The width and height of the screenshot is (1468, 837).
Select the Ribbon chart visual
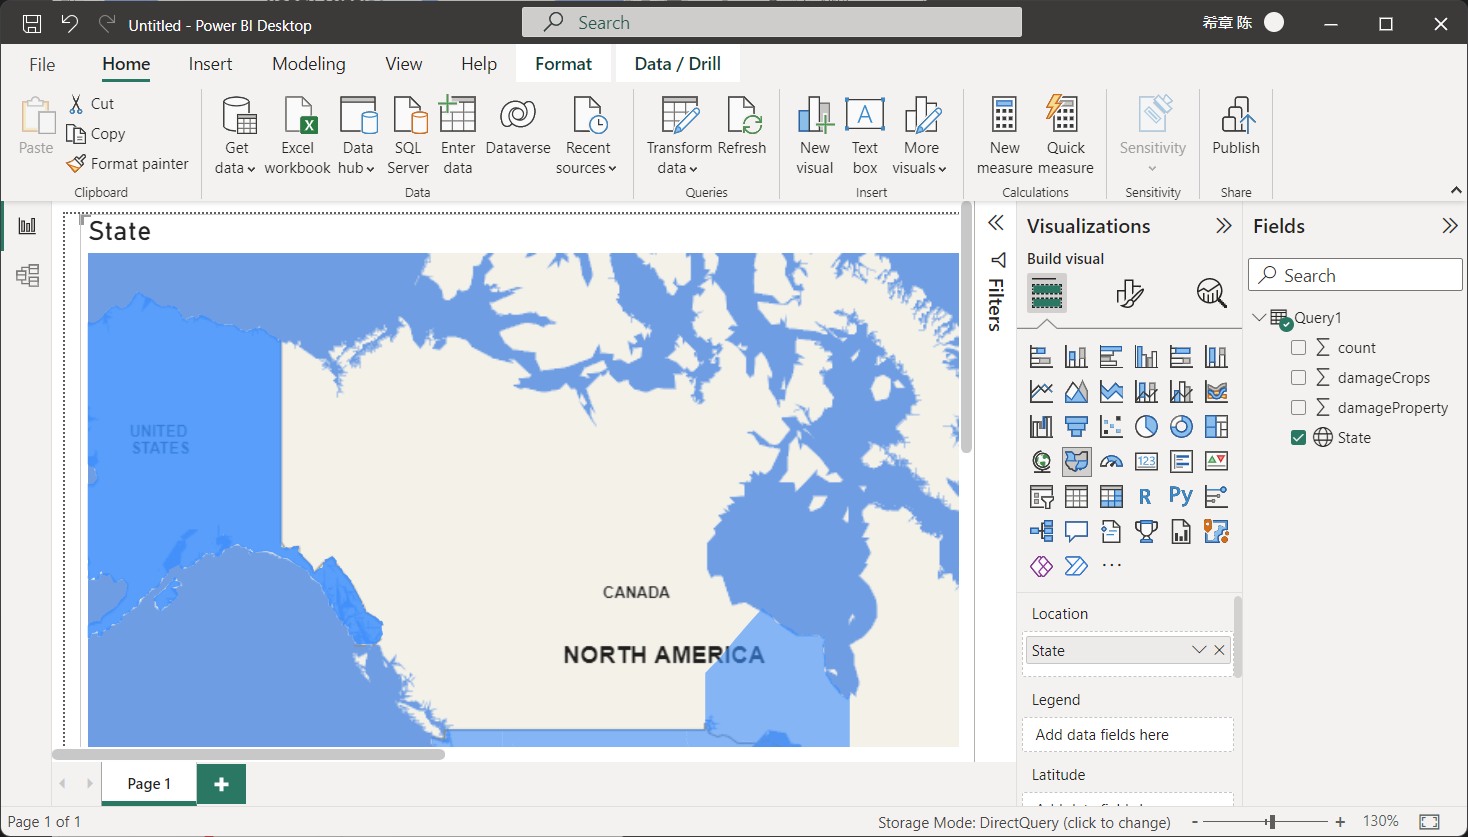[1216, 392]
